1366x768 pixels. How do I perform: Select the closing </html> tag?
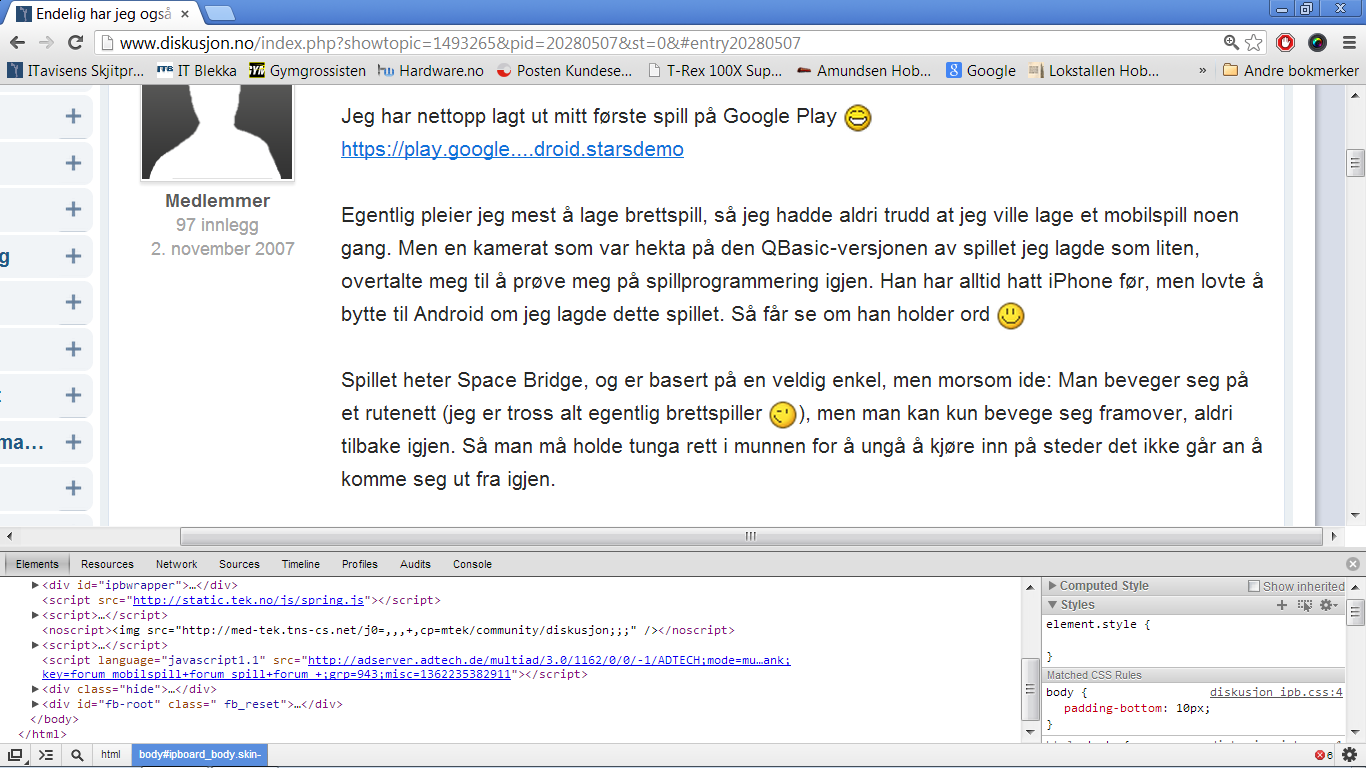42,734
